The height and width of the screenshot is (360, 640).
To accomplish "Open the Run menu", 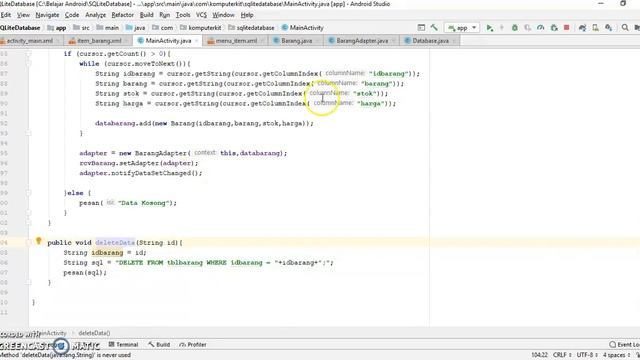I will click(164, 15).
